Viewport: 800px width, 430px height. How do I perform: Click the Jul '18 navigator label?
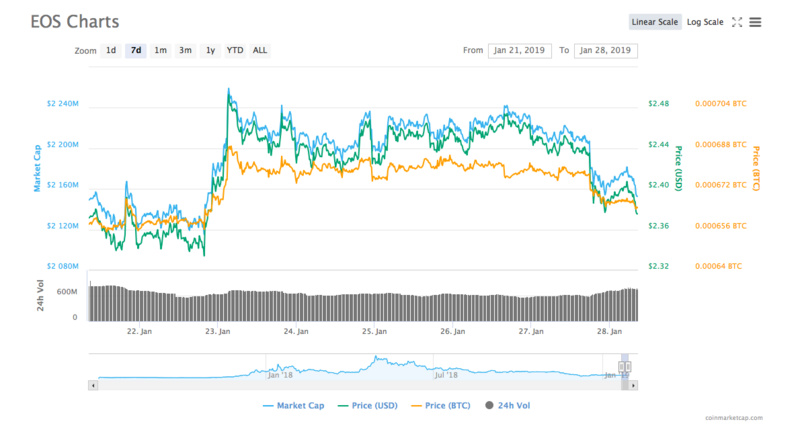[446, 375]
